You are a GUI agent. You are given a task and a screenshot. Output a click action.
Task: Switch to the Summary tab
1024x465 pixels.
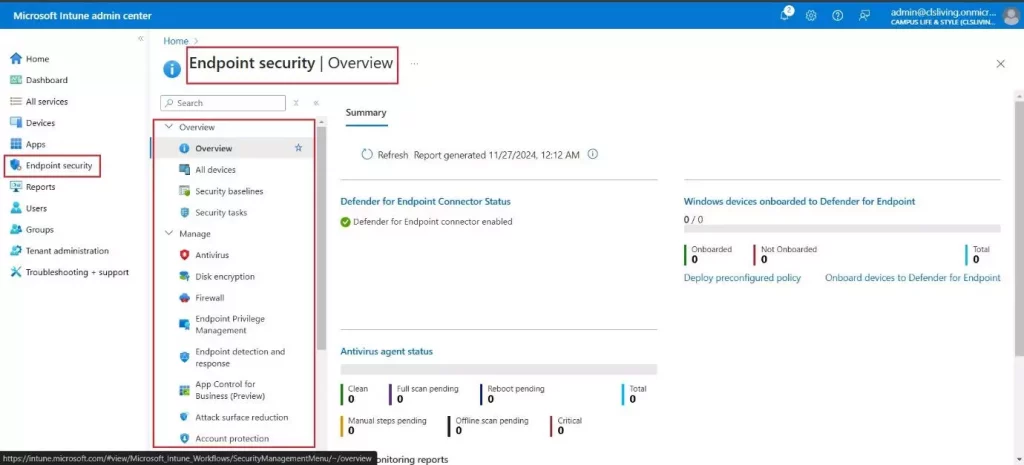coord(366,113)
